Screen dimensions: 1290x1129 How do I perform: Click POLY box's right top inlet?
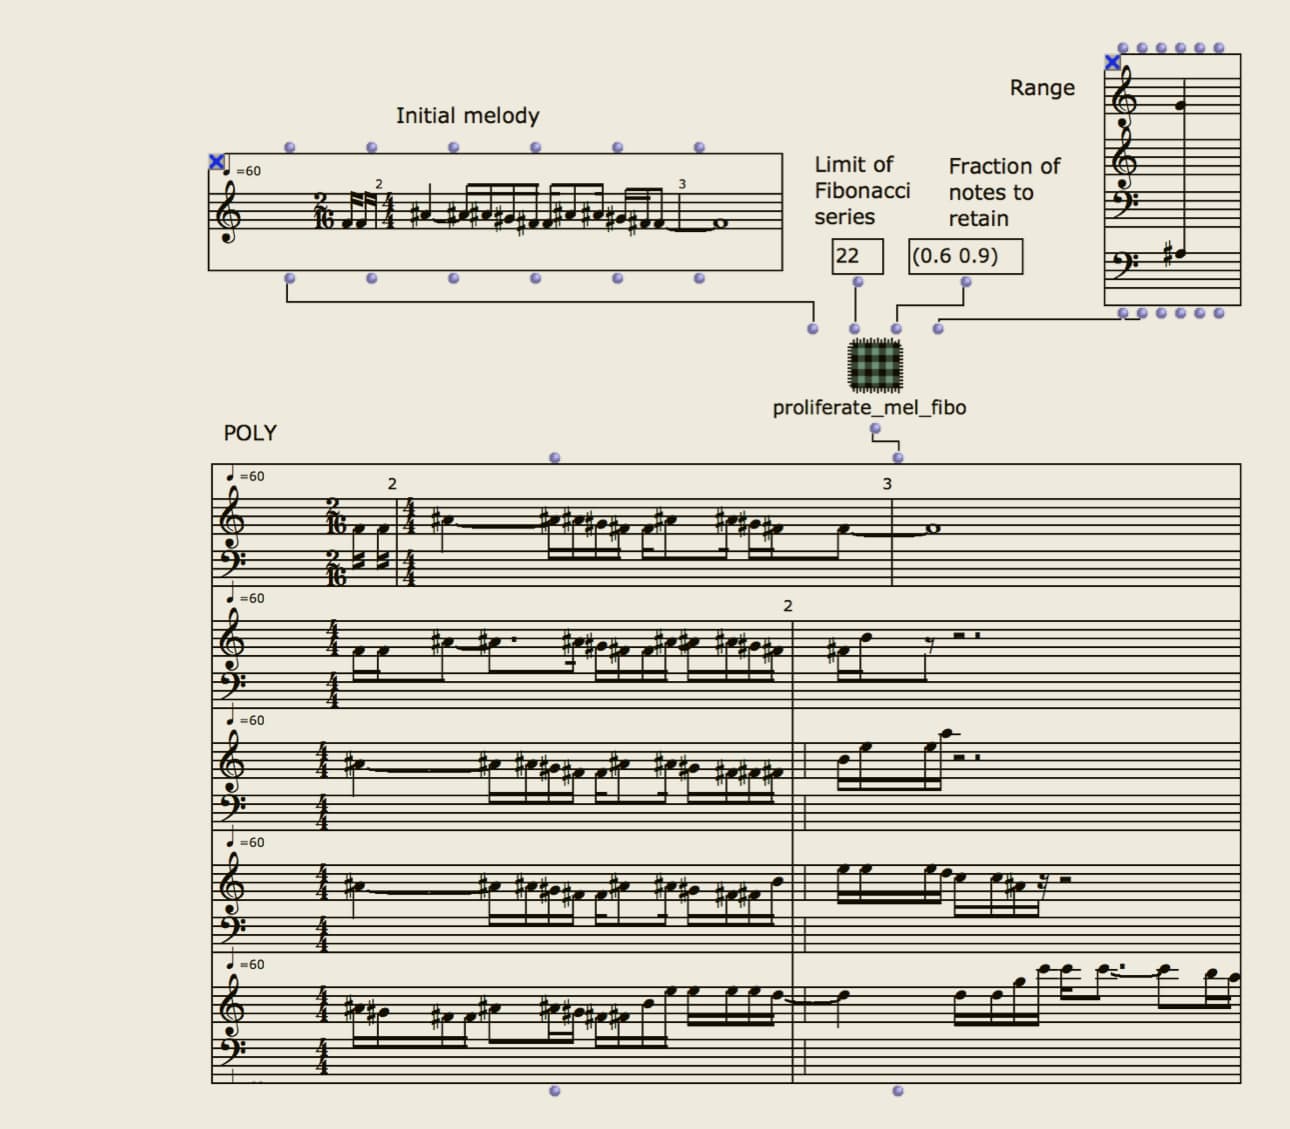(x=897, y=458)
